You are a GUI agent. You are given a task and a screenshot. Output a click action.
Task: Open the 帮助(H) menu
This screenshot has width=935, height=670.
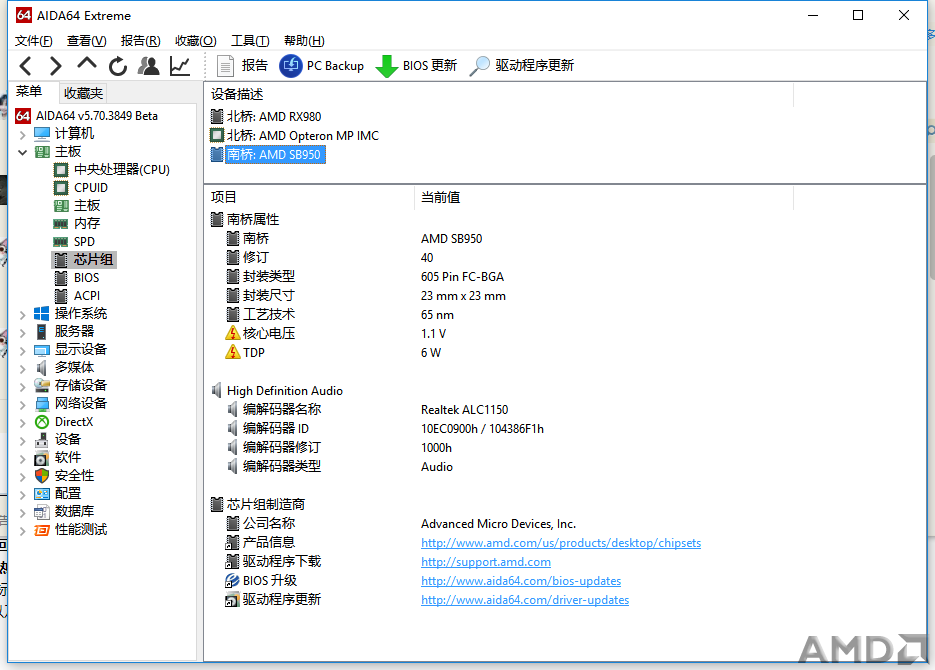coord(304,41)
